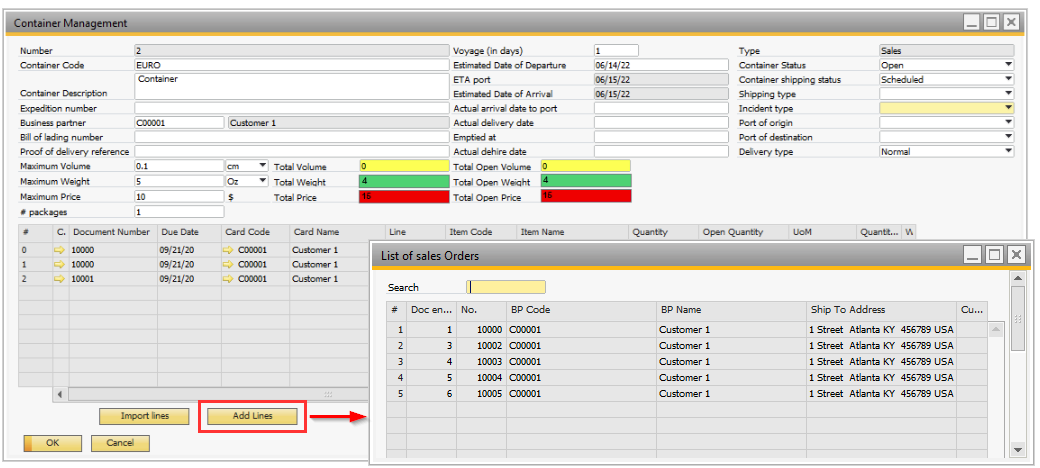Image resolution: width=1040 pixels, height=468 pixels.
Task: Click the green Total Weight field
Action: 404,181
